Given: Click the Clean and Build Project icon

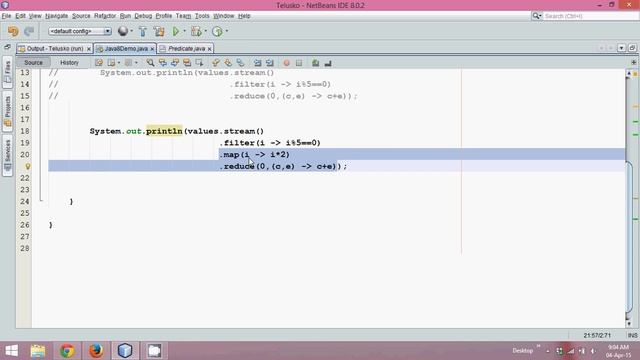Looking at the screenshot, I should 159,31.
